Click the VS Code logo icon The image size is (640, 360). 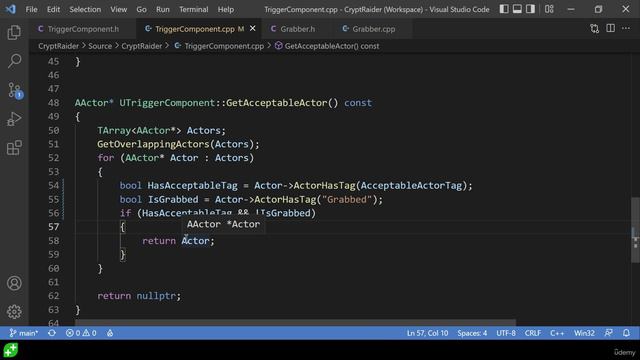click(11, 9)
